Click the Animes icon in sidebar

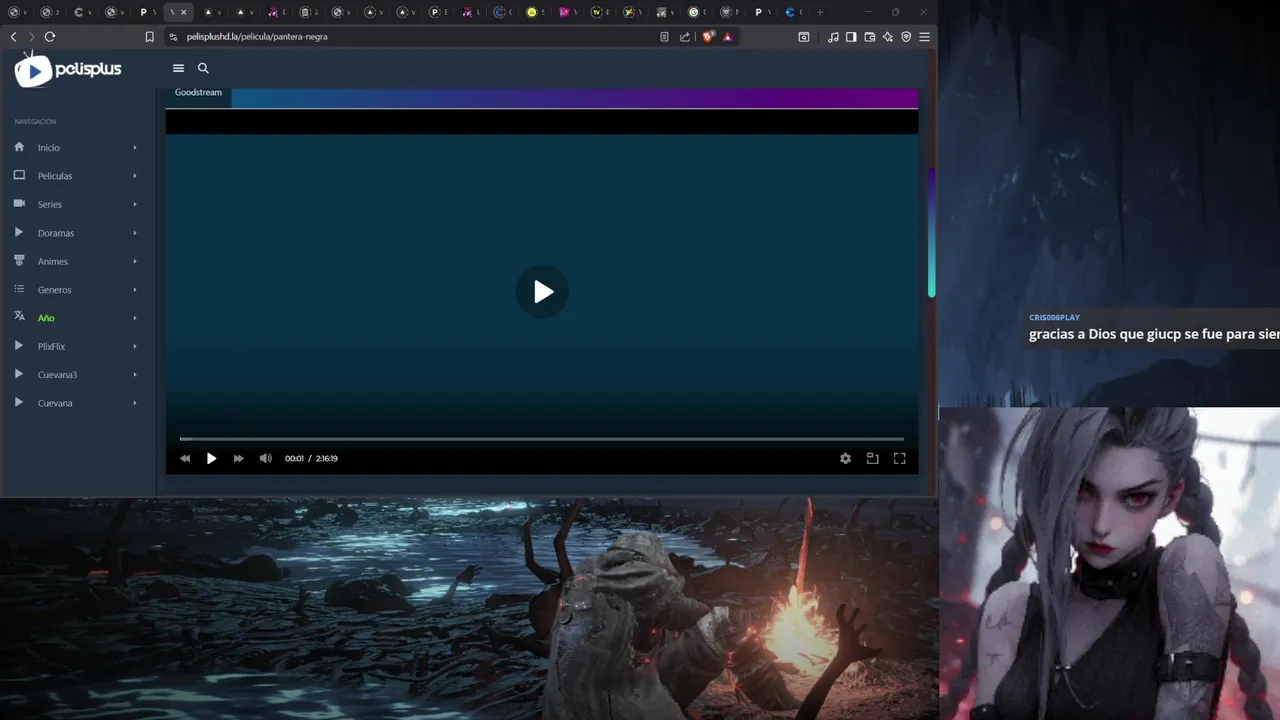pos(19,260)
